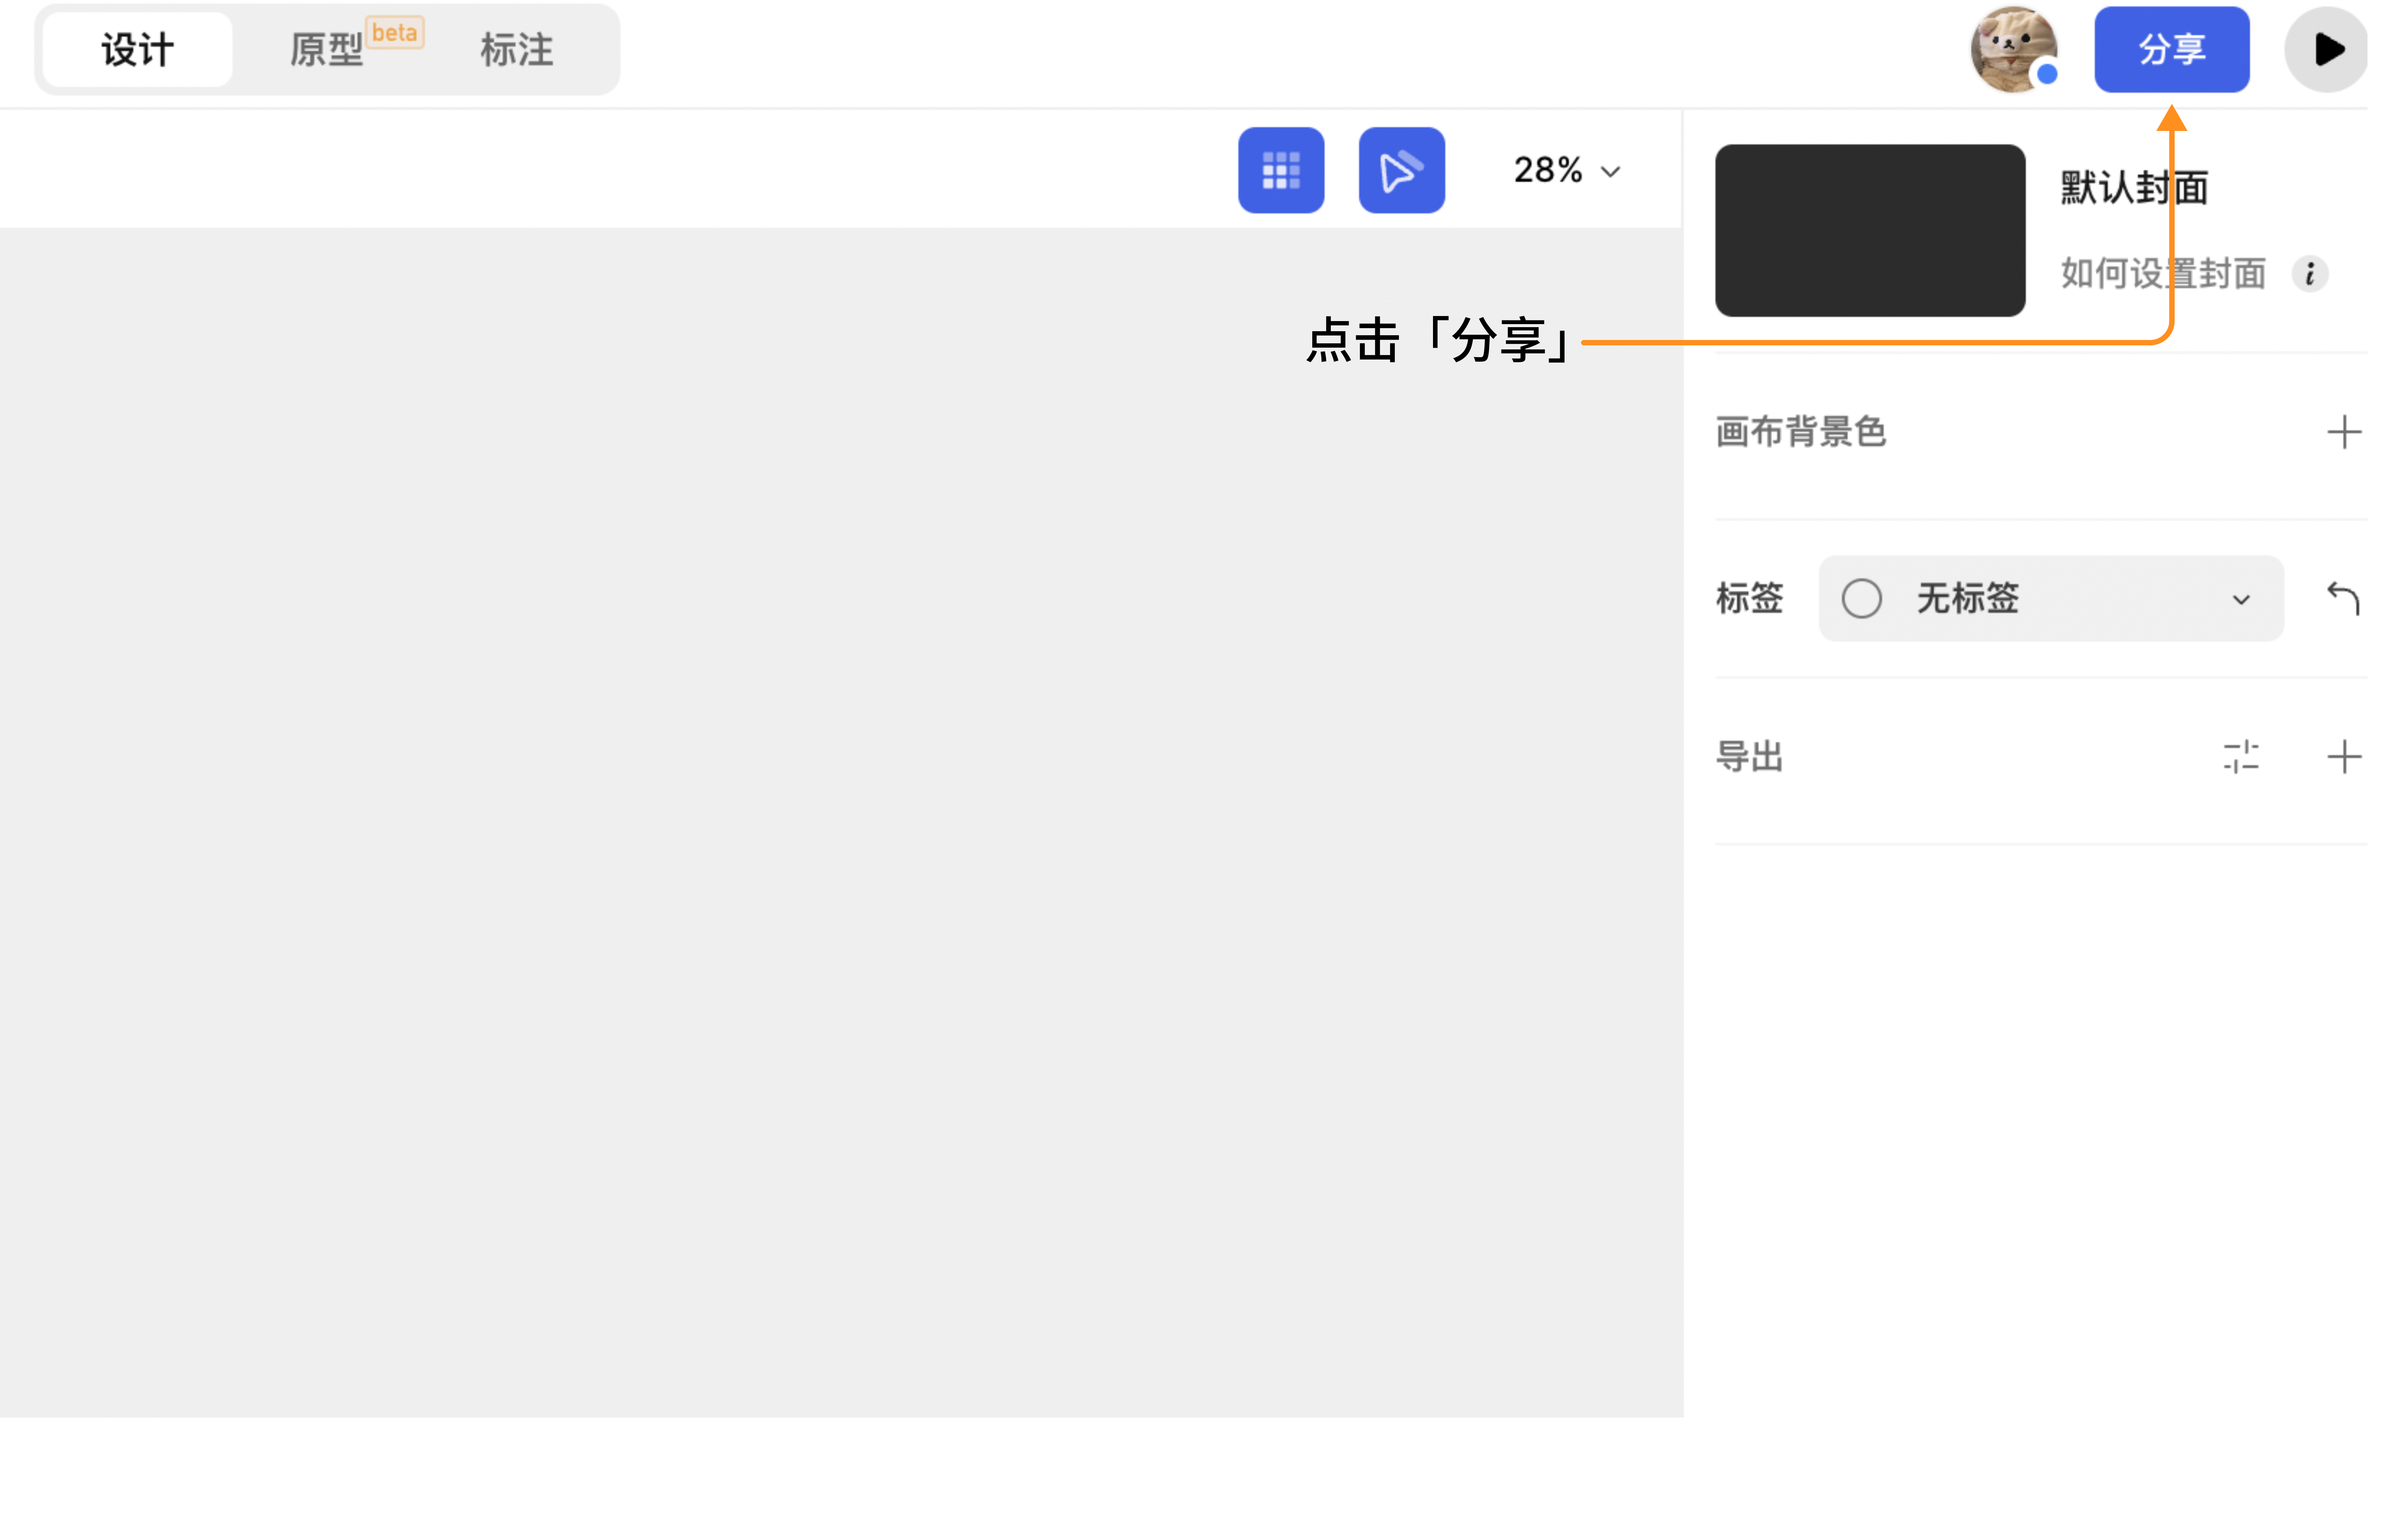Open the 如何设置封面 help link

2163,273
